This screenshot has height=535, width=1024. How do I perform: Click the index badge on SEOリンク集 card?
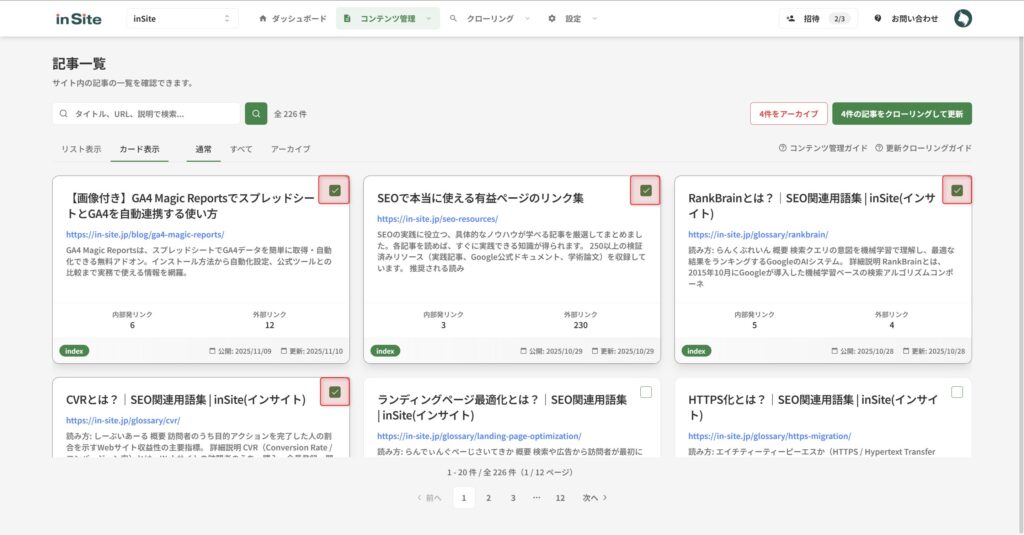coord(385,351)
